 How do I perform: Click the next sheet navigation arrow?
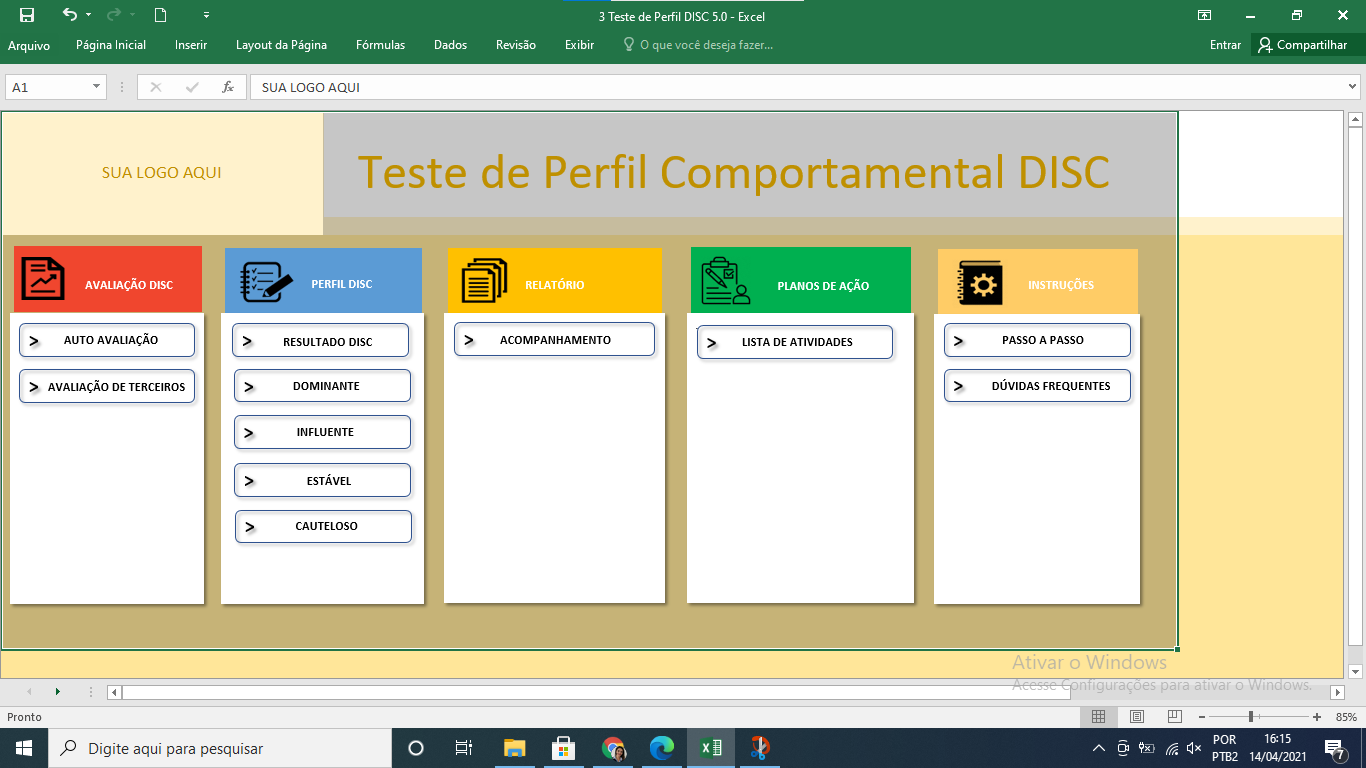point(58,691)
